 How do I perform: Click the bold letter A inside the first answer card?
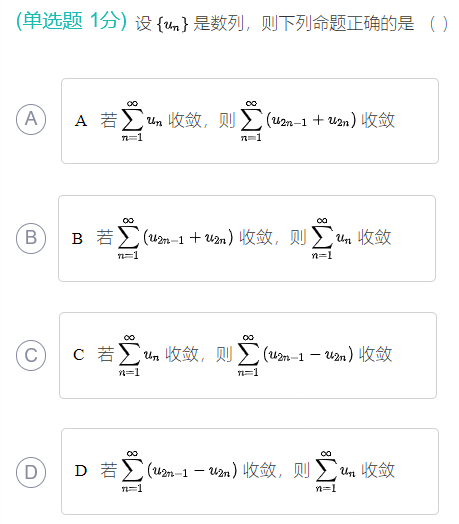click(81, 121)
